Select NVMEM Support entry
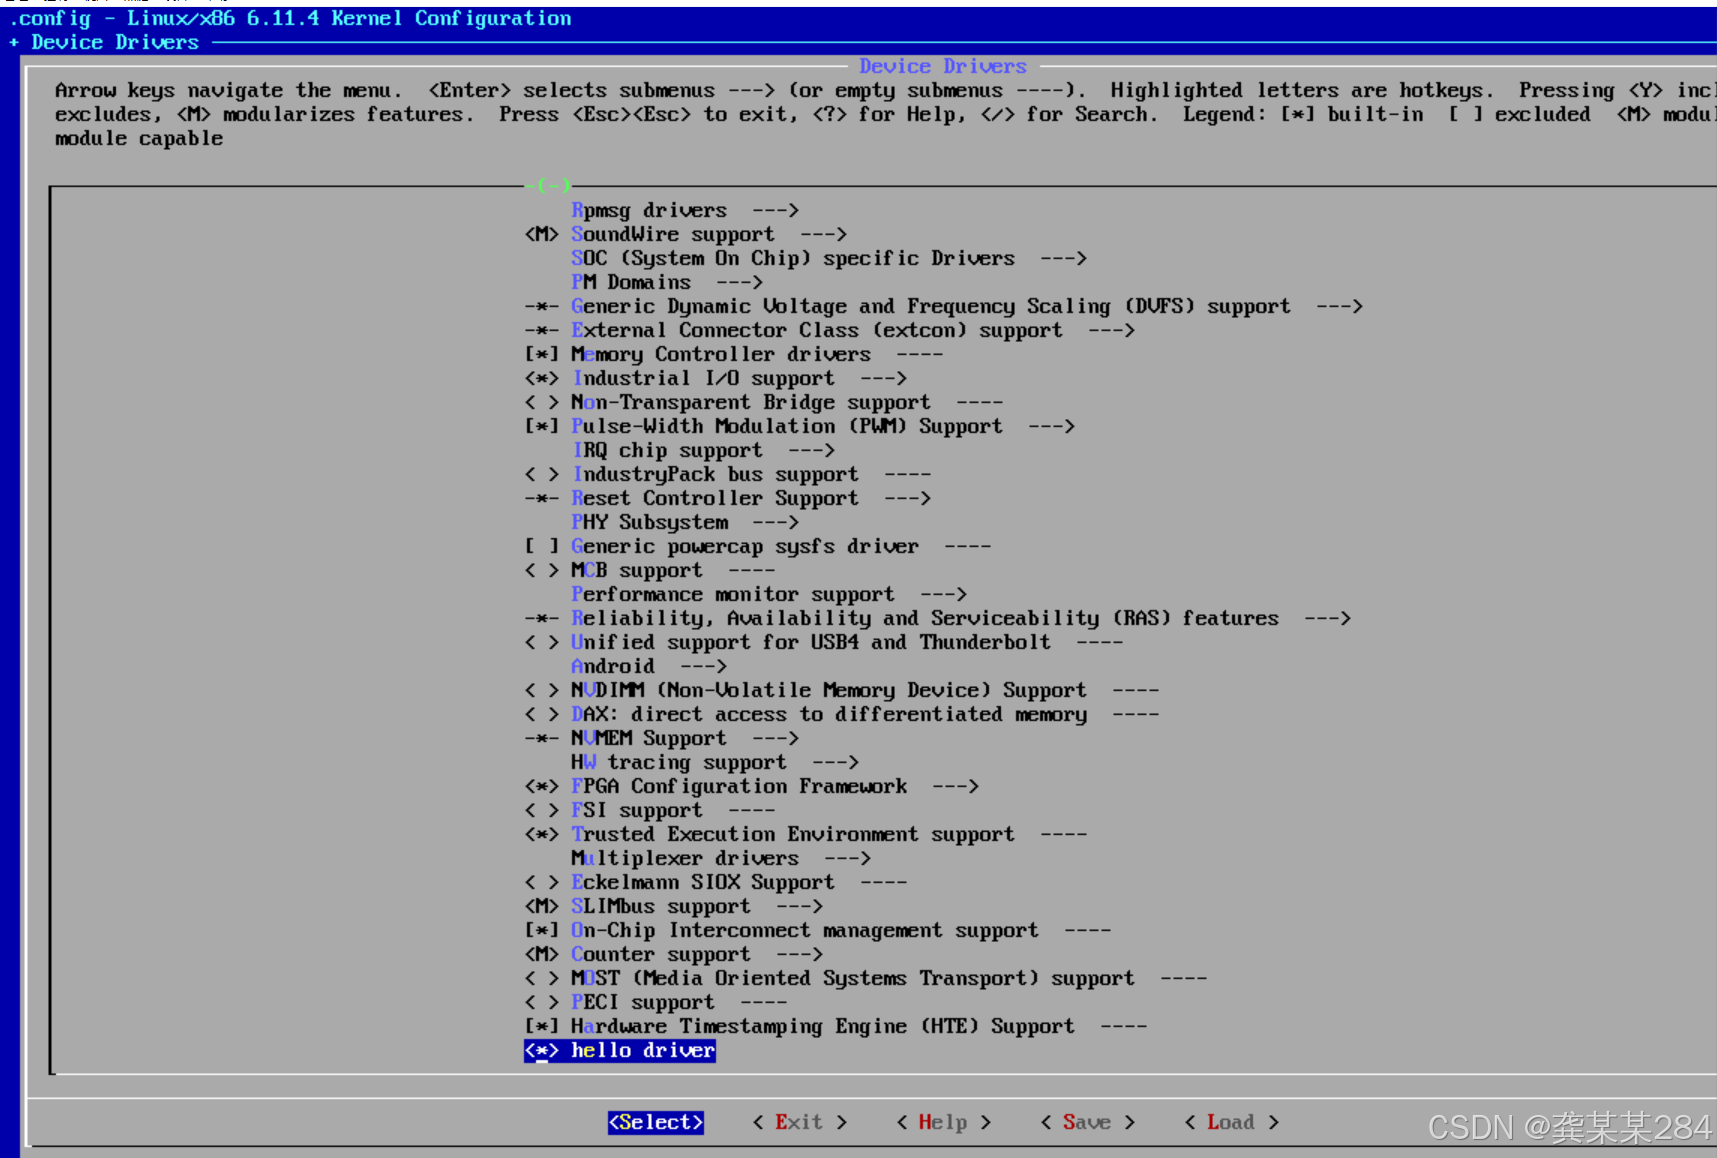Viewport: 1717px width, 1158px height. (649, 738)
